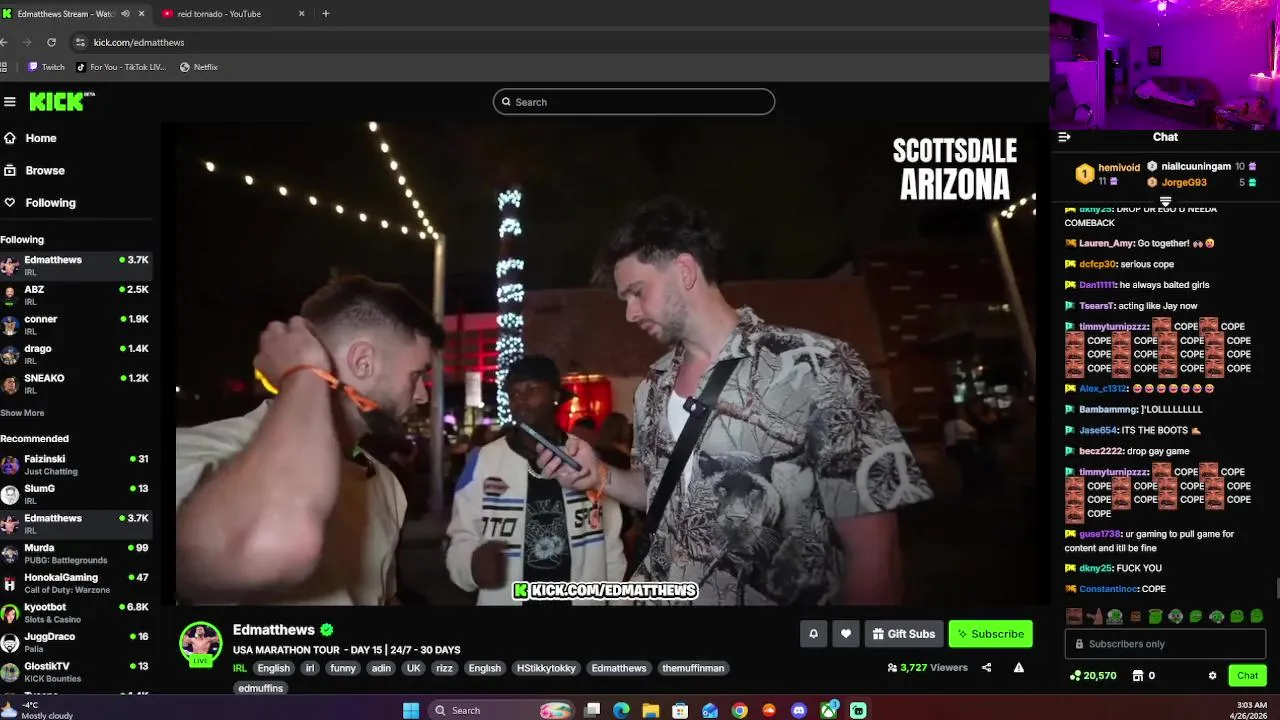Viewport: 1280px width, 720px height.
Task: Click the Edmatthews streamer avatar
Action: click(x=201, y=643)
